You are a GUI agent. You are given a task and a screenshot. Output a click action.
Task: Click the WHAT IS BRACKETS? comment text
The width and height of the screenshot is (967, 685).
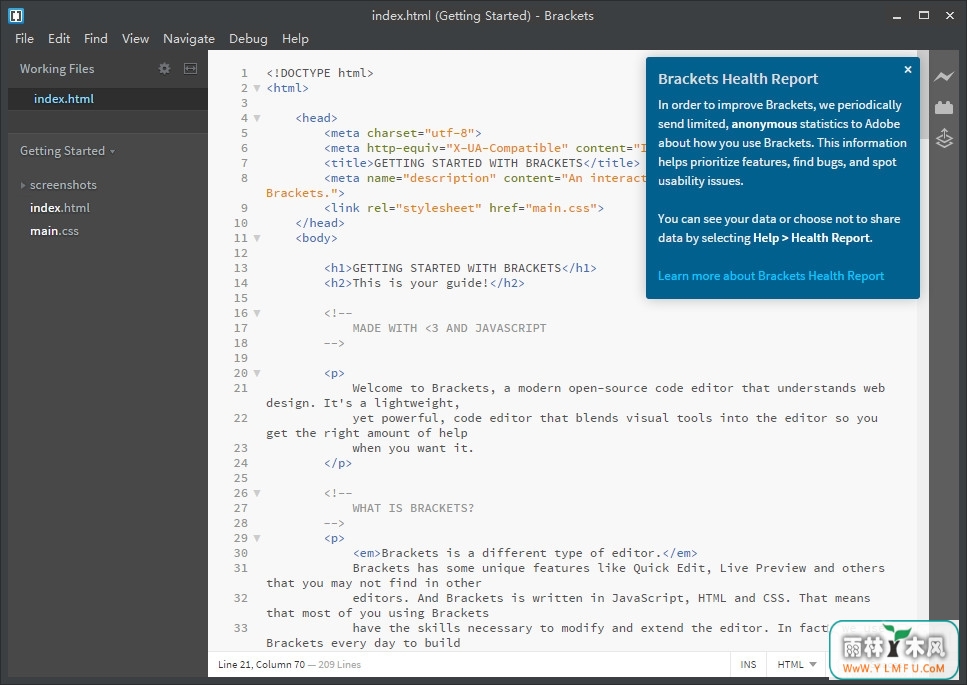[x=413, y=508]
